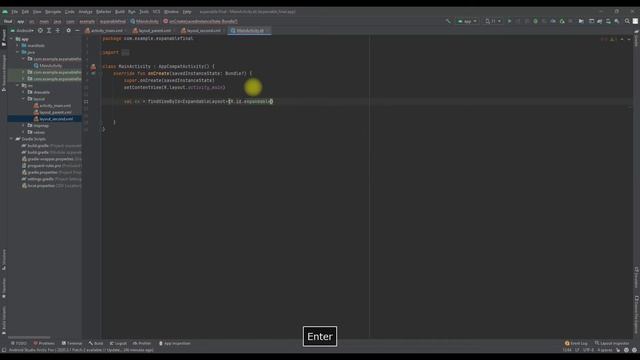The height and width of the screenshot is (360, 640).
Task: Click the class gutter icon beside MainActivity
Action: tap(93, 67)
